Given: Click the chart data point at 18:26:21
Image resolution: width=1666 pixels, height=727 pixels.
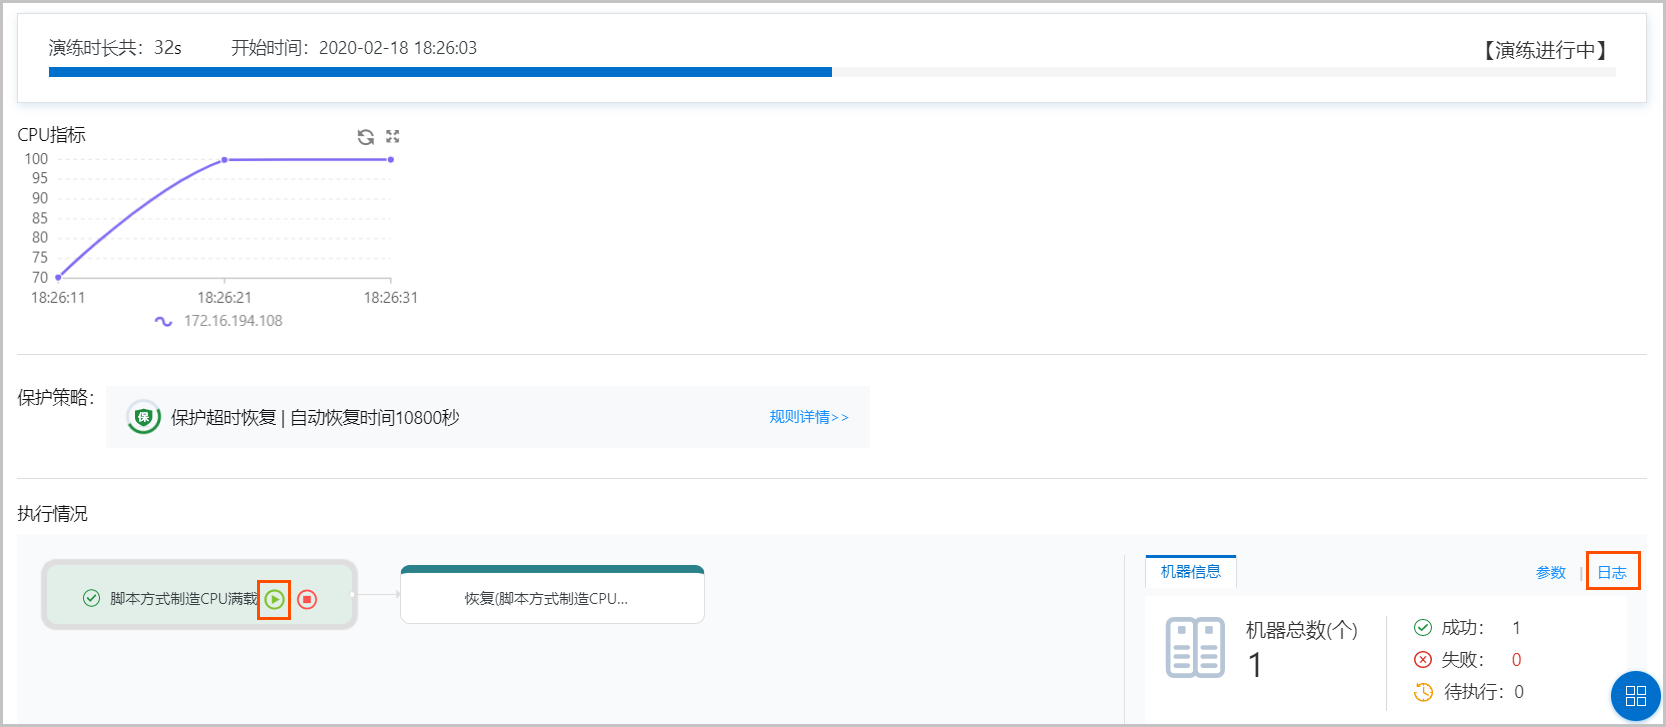Looking at the screenshot, I should click(x=224, y=160).
